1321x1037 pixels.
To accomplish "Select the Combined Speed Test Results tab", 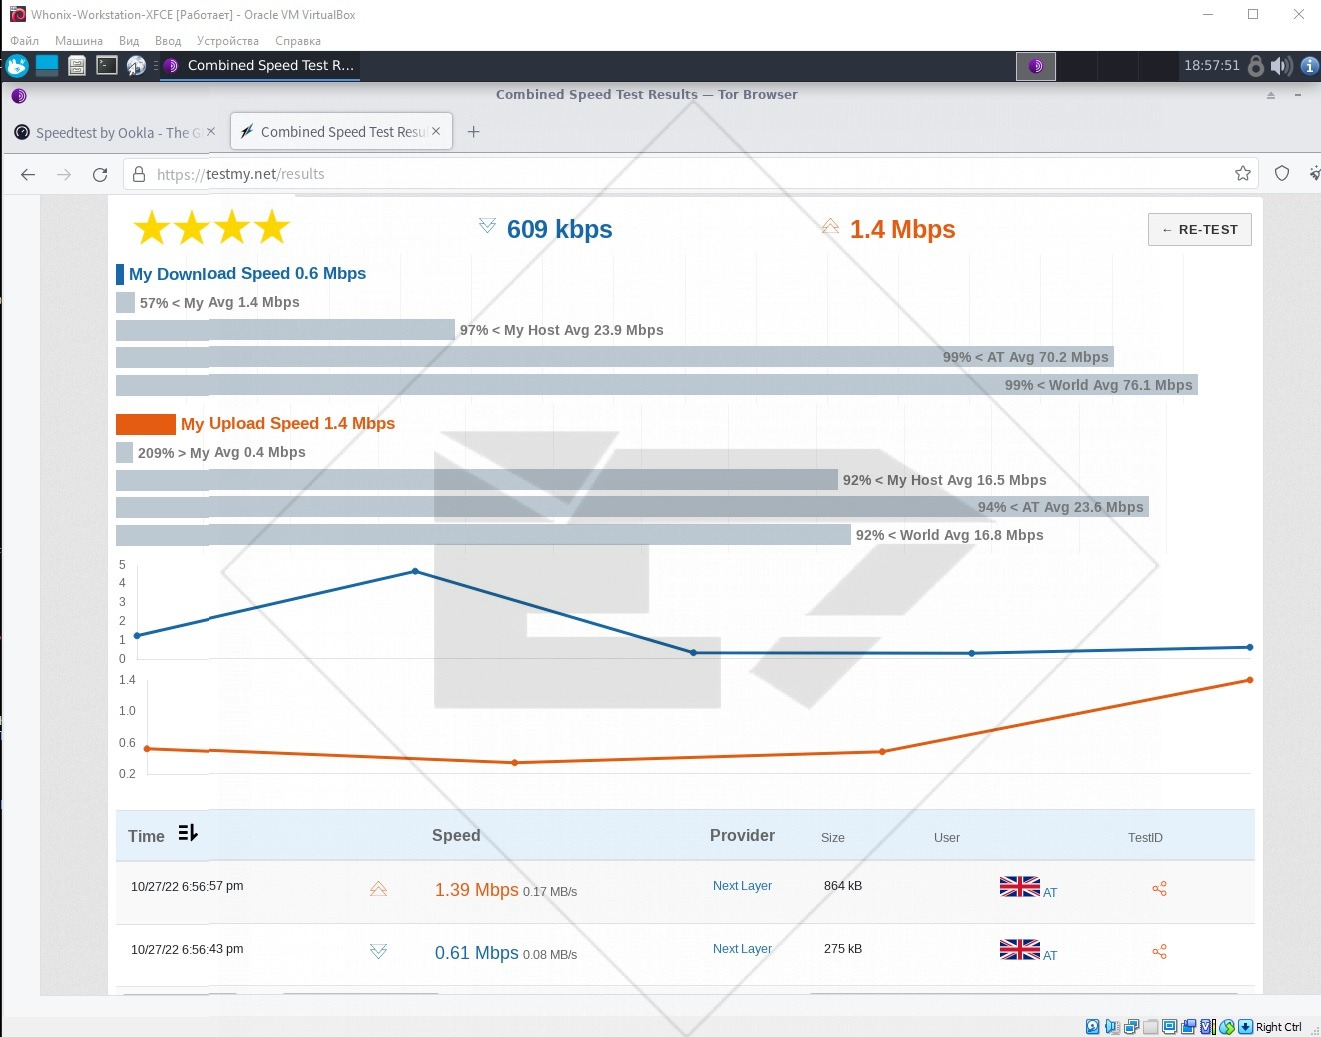I will pyautogui.click(x=340, y=132).
